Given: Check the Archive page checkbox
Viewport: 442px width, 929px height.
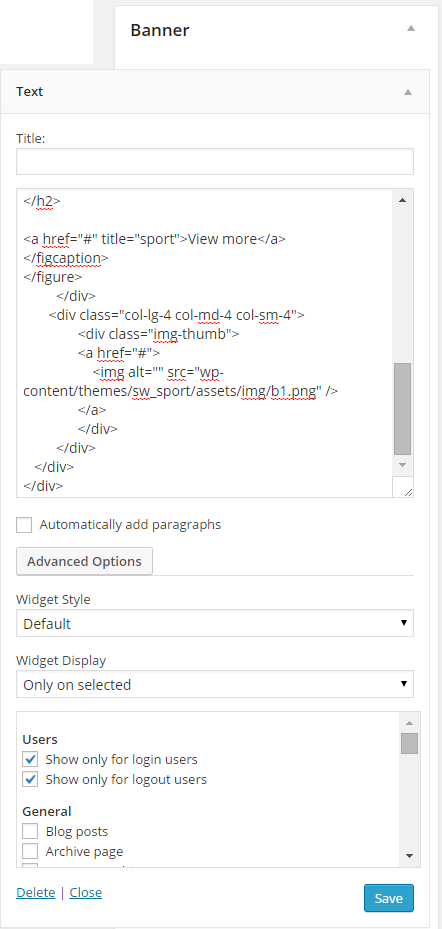Looking at the screenshot, I should point(30,851).
